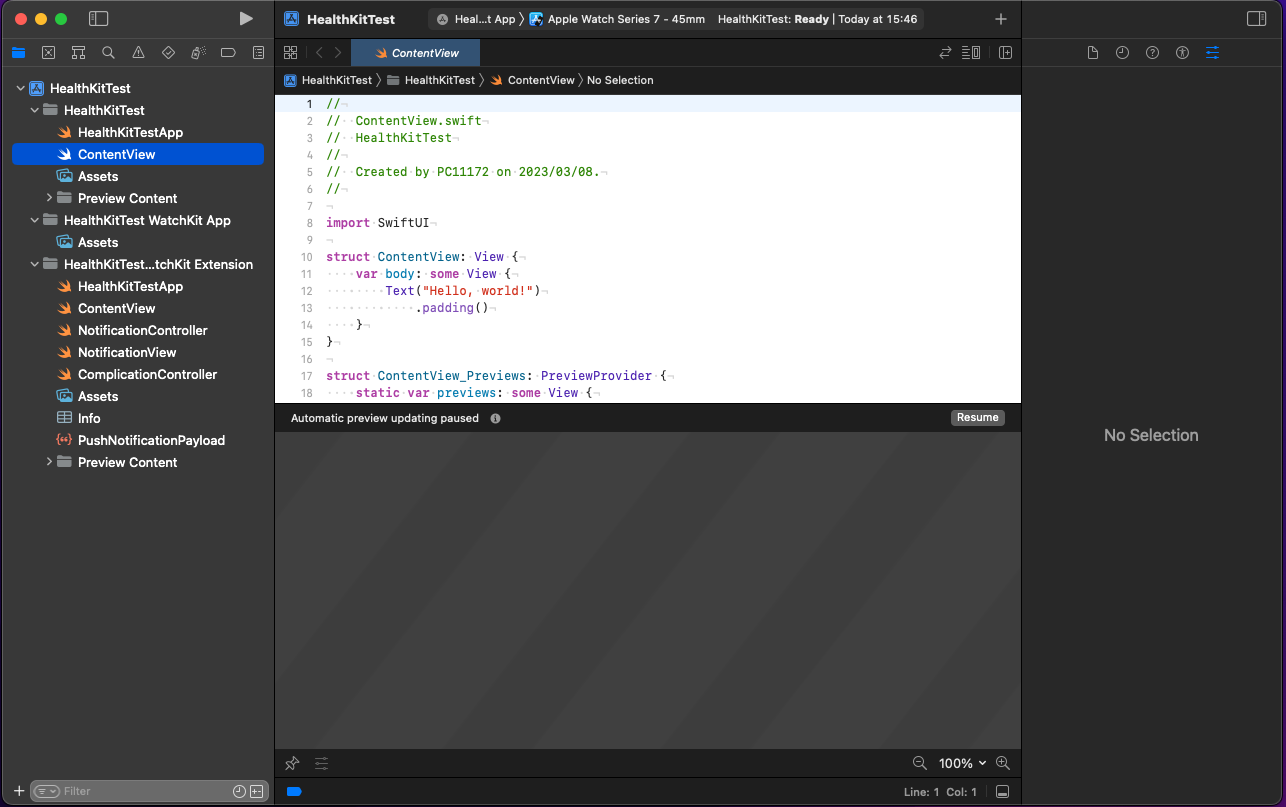Select the ContentView editor tab
This screenshot has width=1286, height=807.
pos(416,53)
